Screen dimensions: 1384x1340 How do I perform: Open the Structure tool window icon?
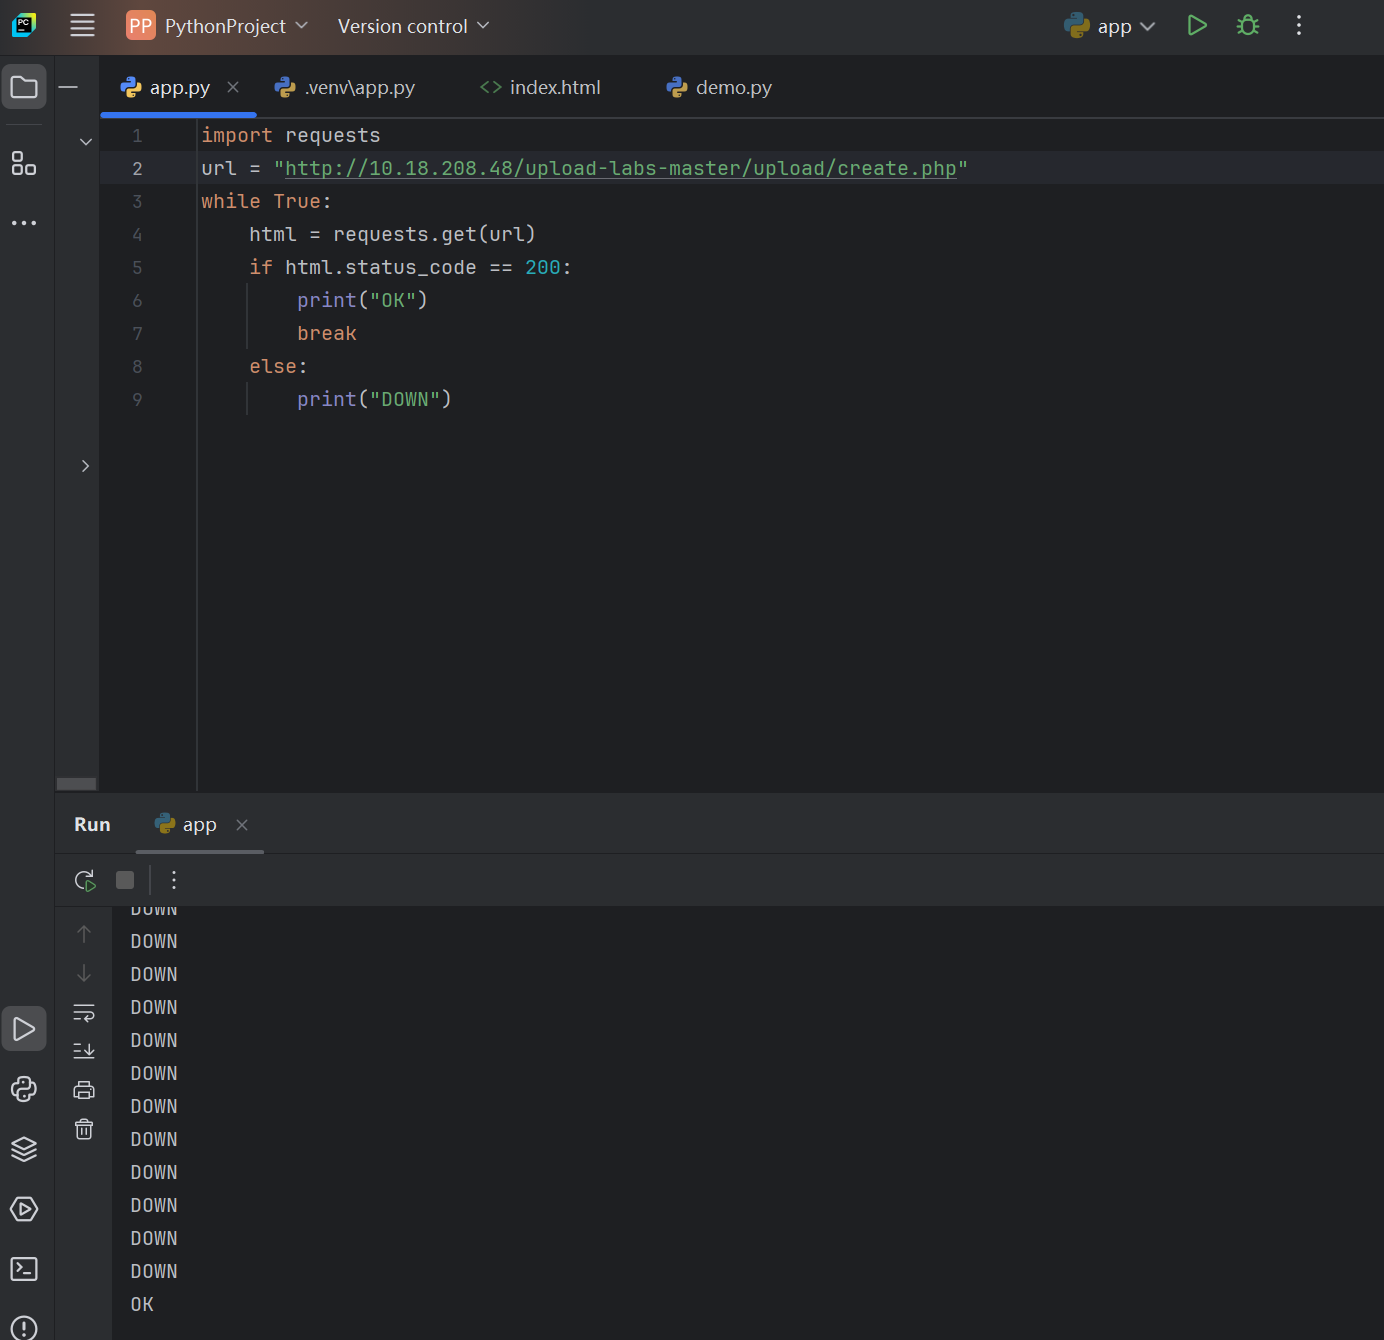coord(24,163)
